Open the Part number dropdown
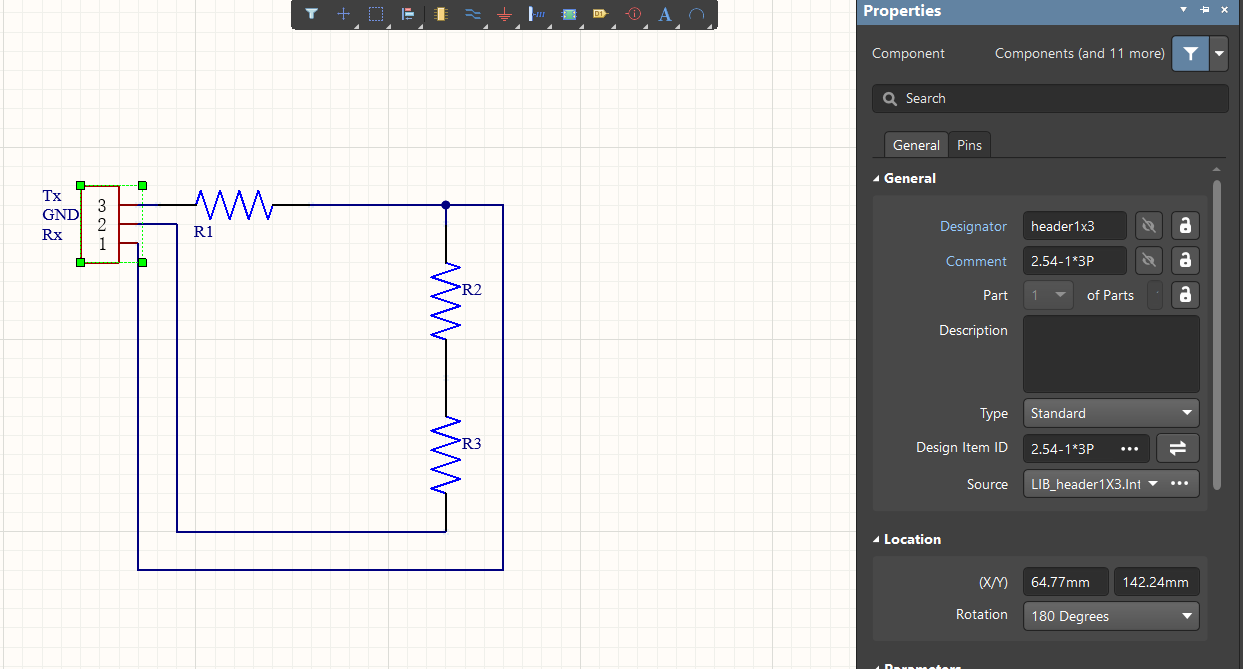Screen dimensions: 1243x669 [x=1048, y=295]
